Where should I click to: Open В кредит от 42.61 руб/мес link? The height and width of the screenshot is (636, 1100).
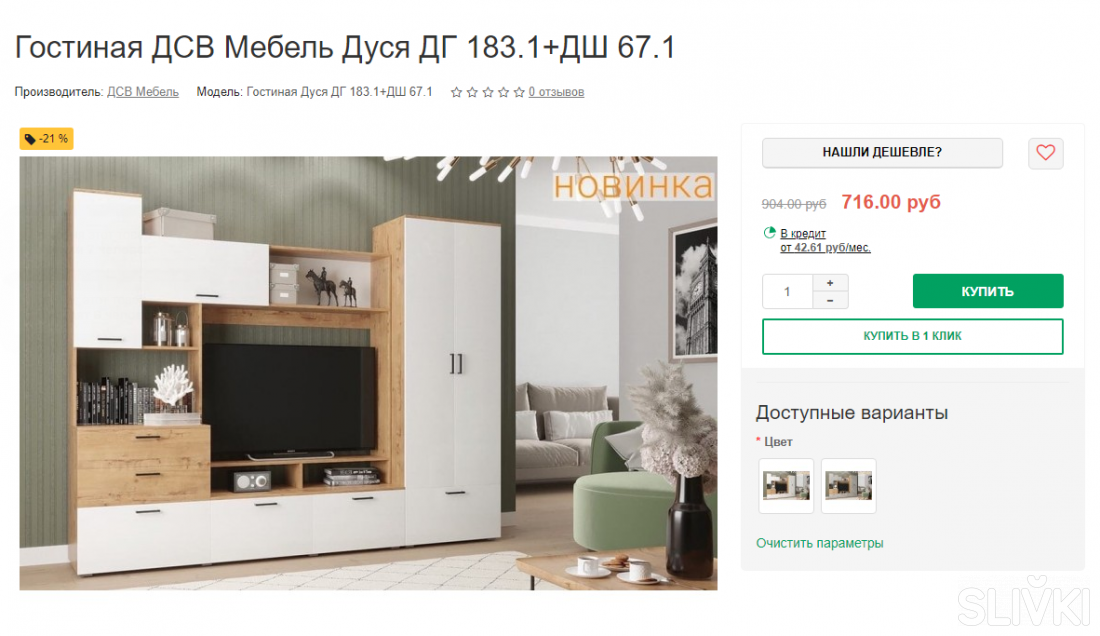(825, 241)
